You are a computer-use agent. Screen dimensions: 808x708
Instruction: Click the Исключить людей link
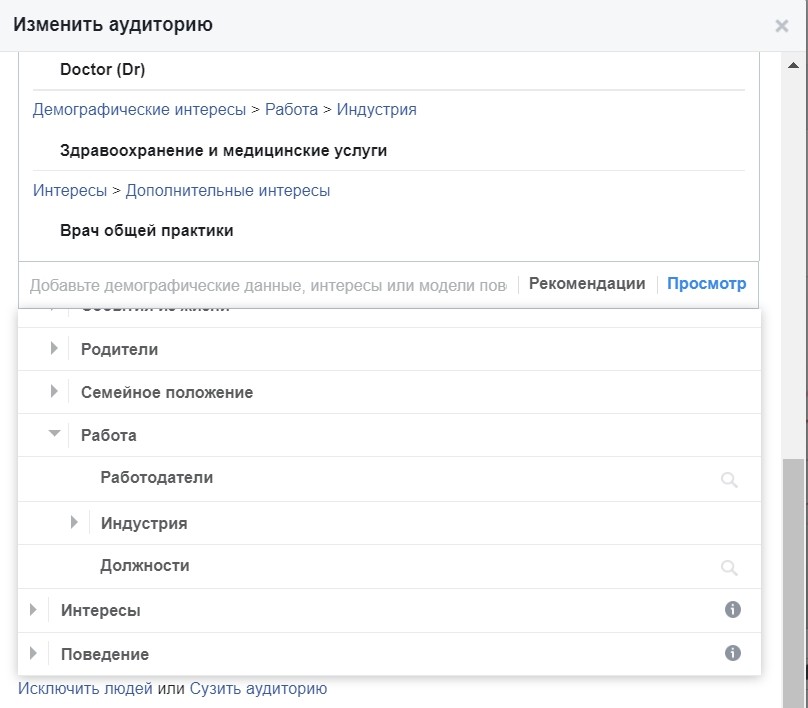[x=85, y=688]
